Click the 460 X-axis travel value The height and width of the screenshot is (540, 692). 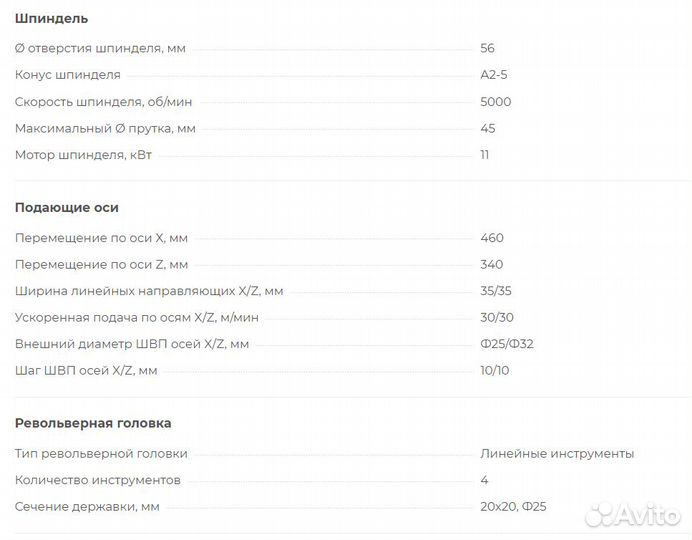click(x=492, y=238)
